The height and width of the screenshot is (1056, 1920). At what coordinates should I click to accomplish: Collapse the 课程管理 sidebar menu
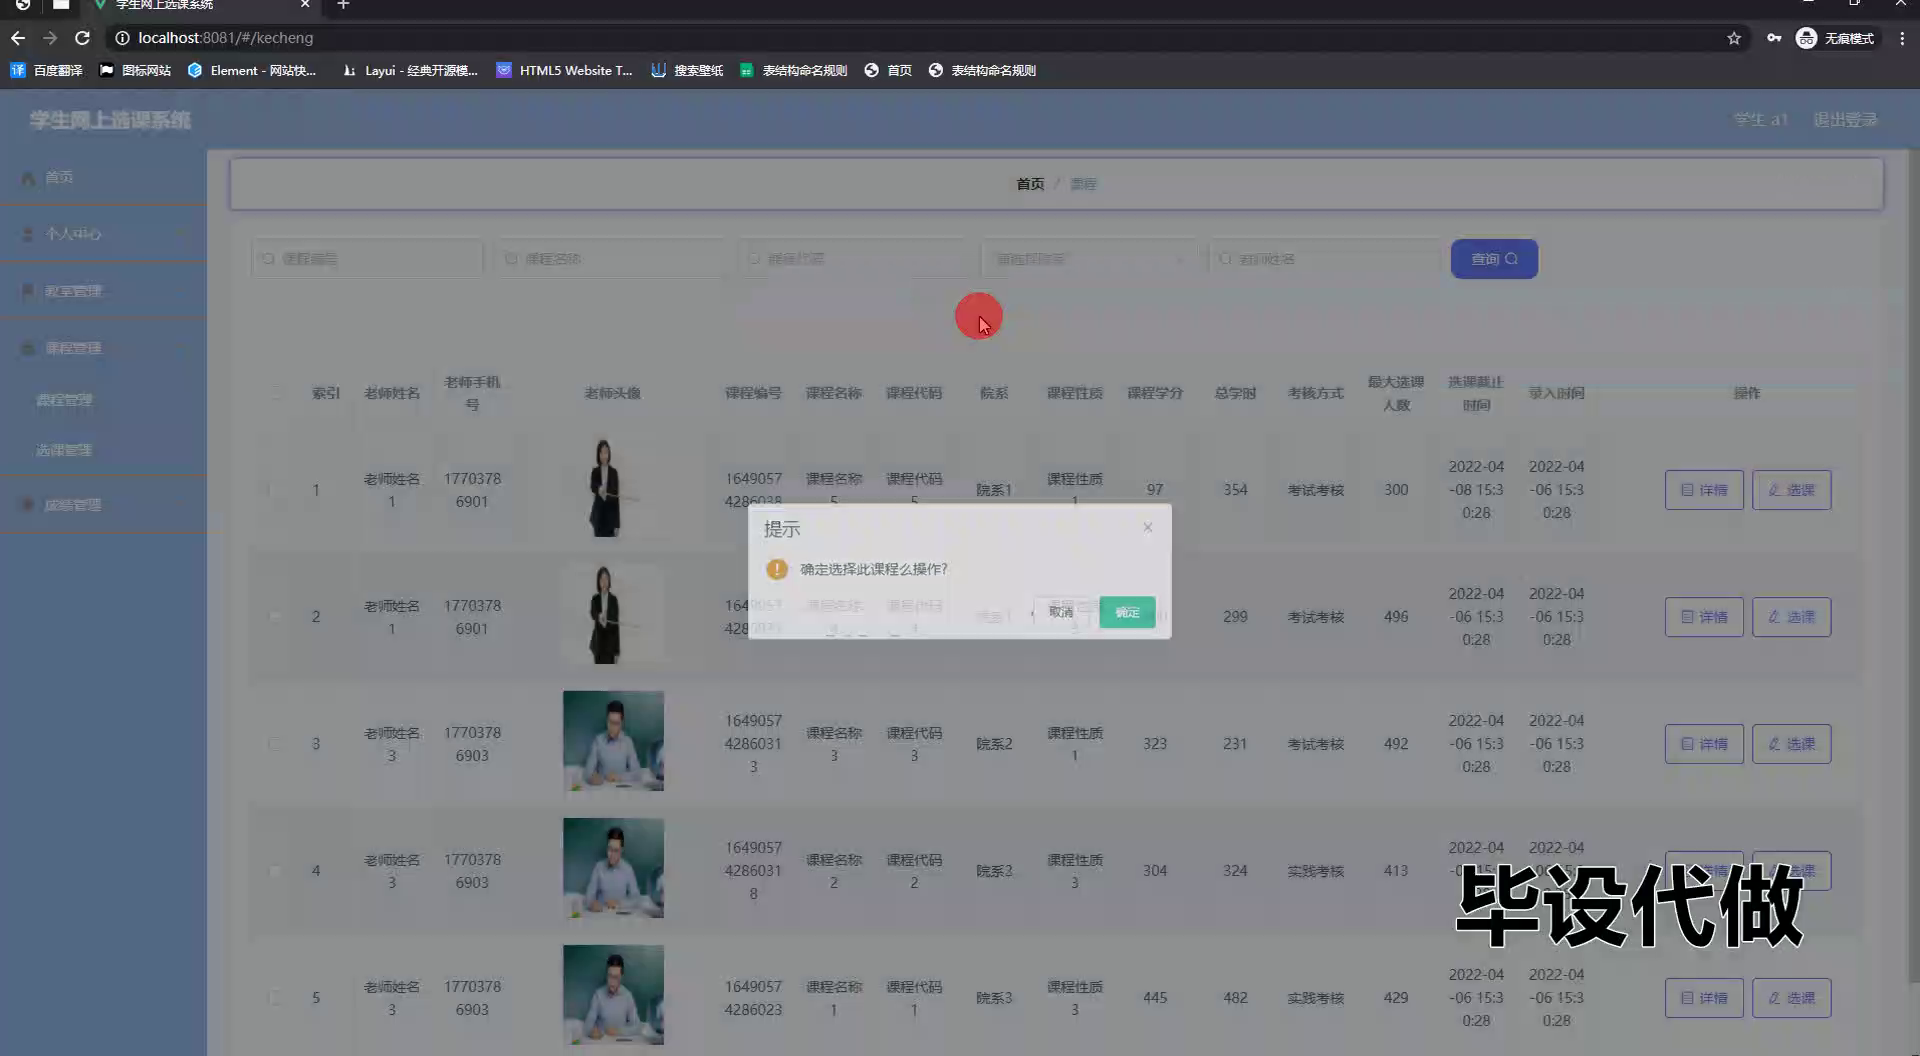tap(103, 348)
